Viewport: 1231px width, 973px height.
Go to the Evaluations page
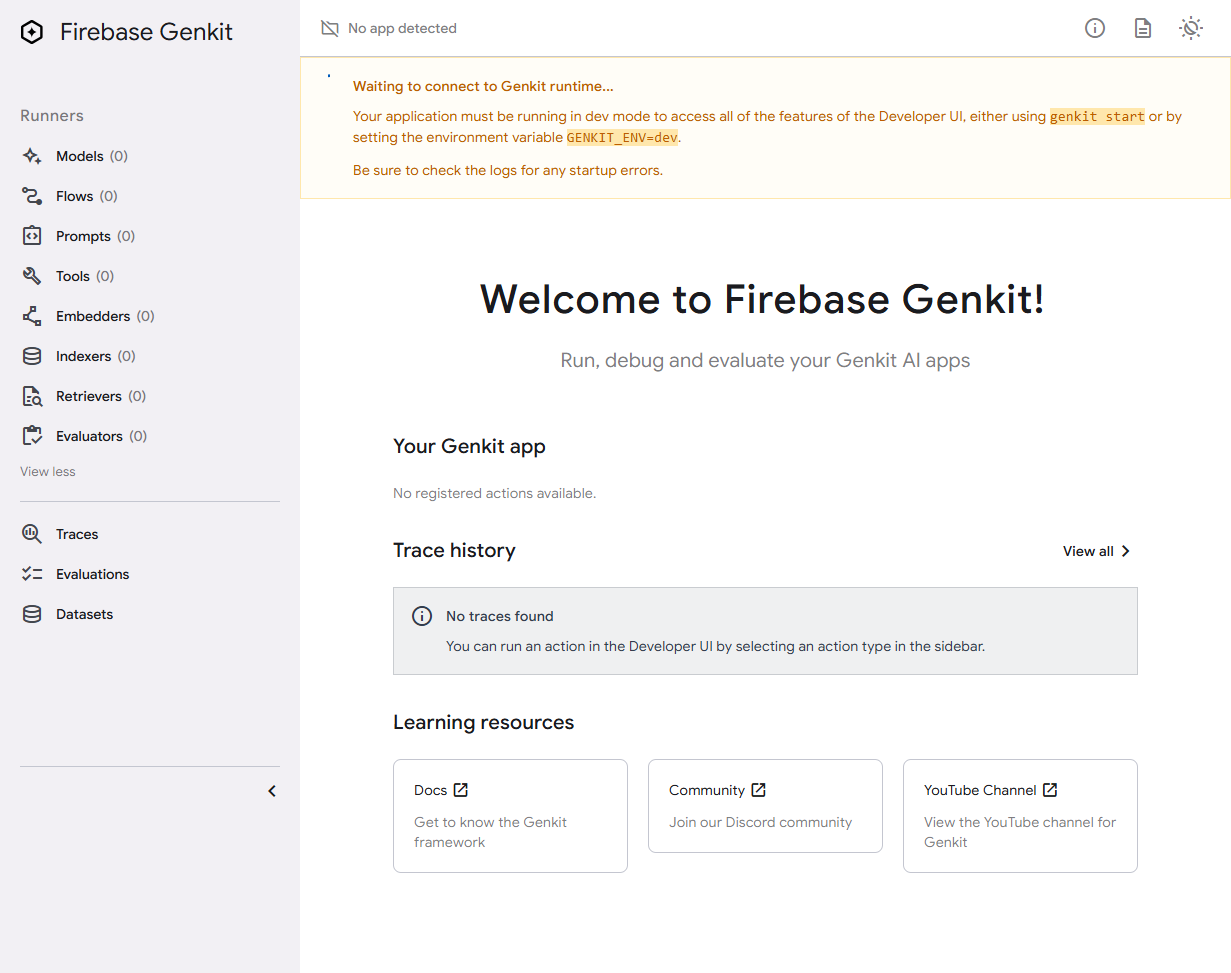point(92,574)
